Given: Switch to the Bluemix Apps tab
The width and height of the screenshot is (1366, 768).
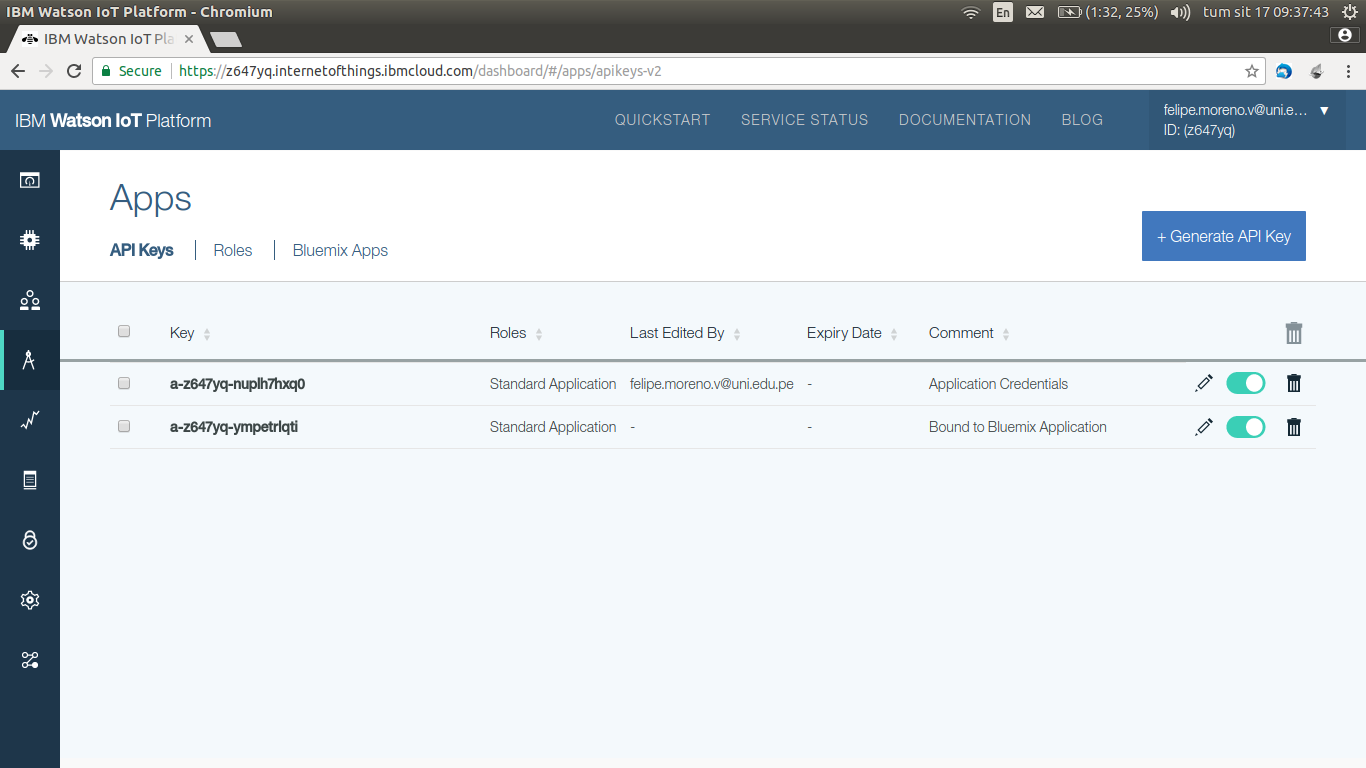Looking at the screenshot, I should [x=340, y=250].
